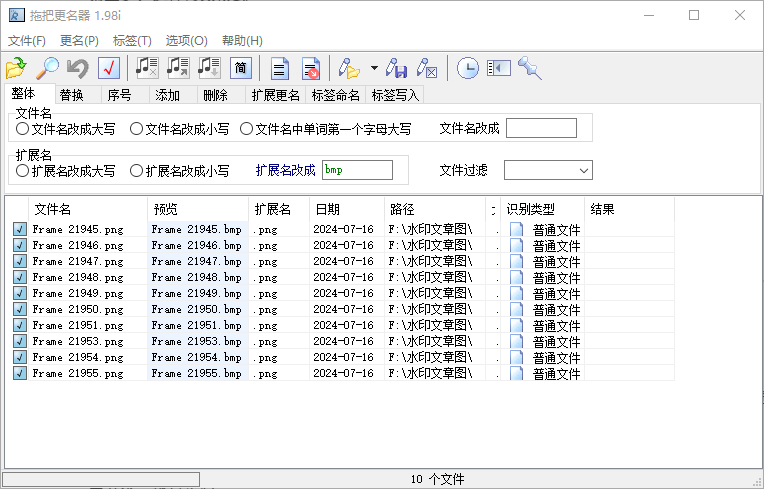Click the red checkmark apply icon
Viewport: 764px width, 489px height.
[109, 68]
